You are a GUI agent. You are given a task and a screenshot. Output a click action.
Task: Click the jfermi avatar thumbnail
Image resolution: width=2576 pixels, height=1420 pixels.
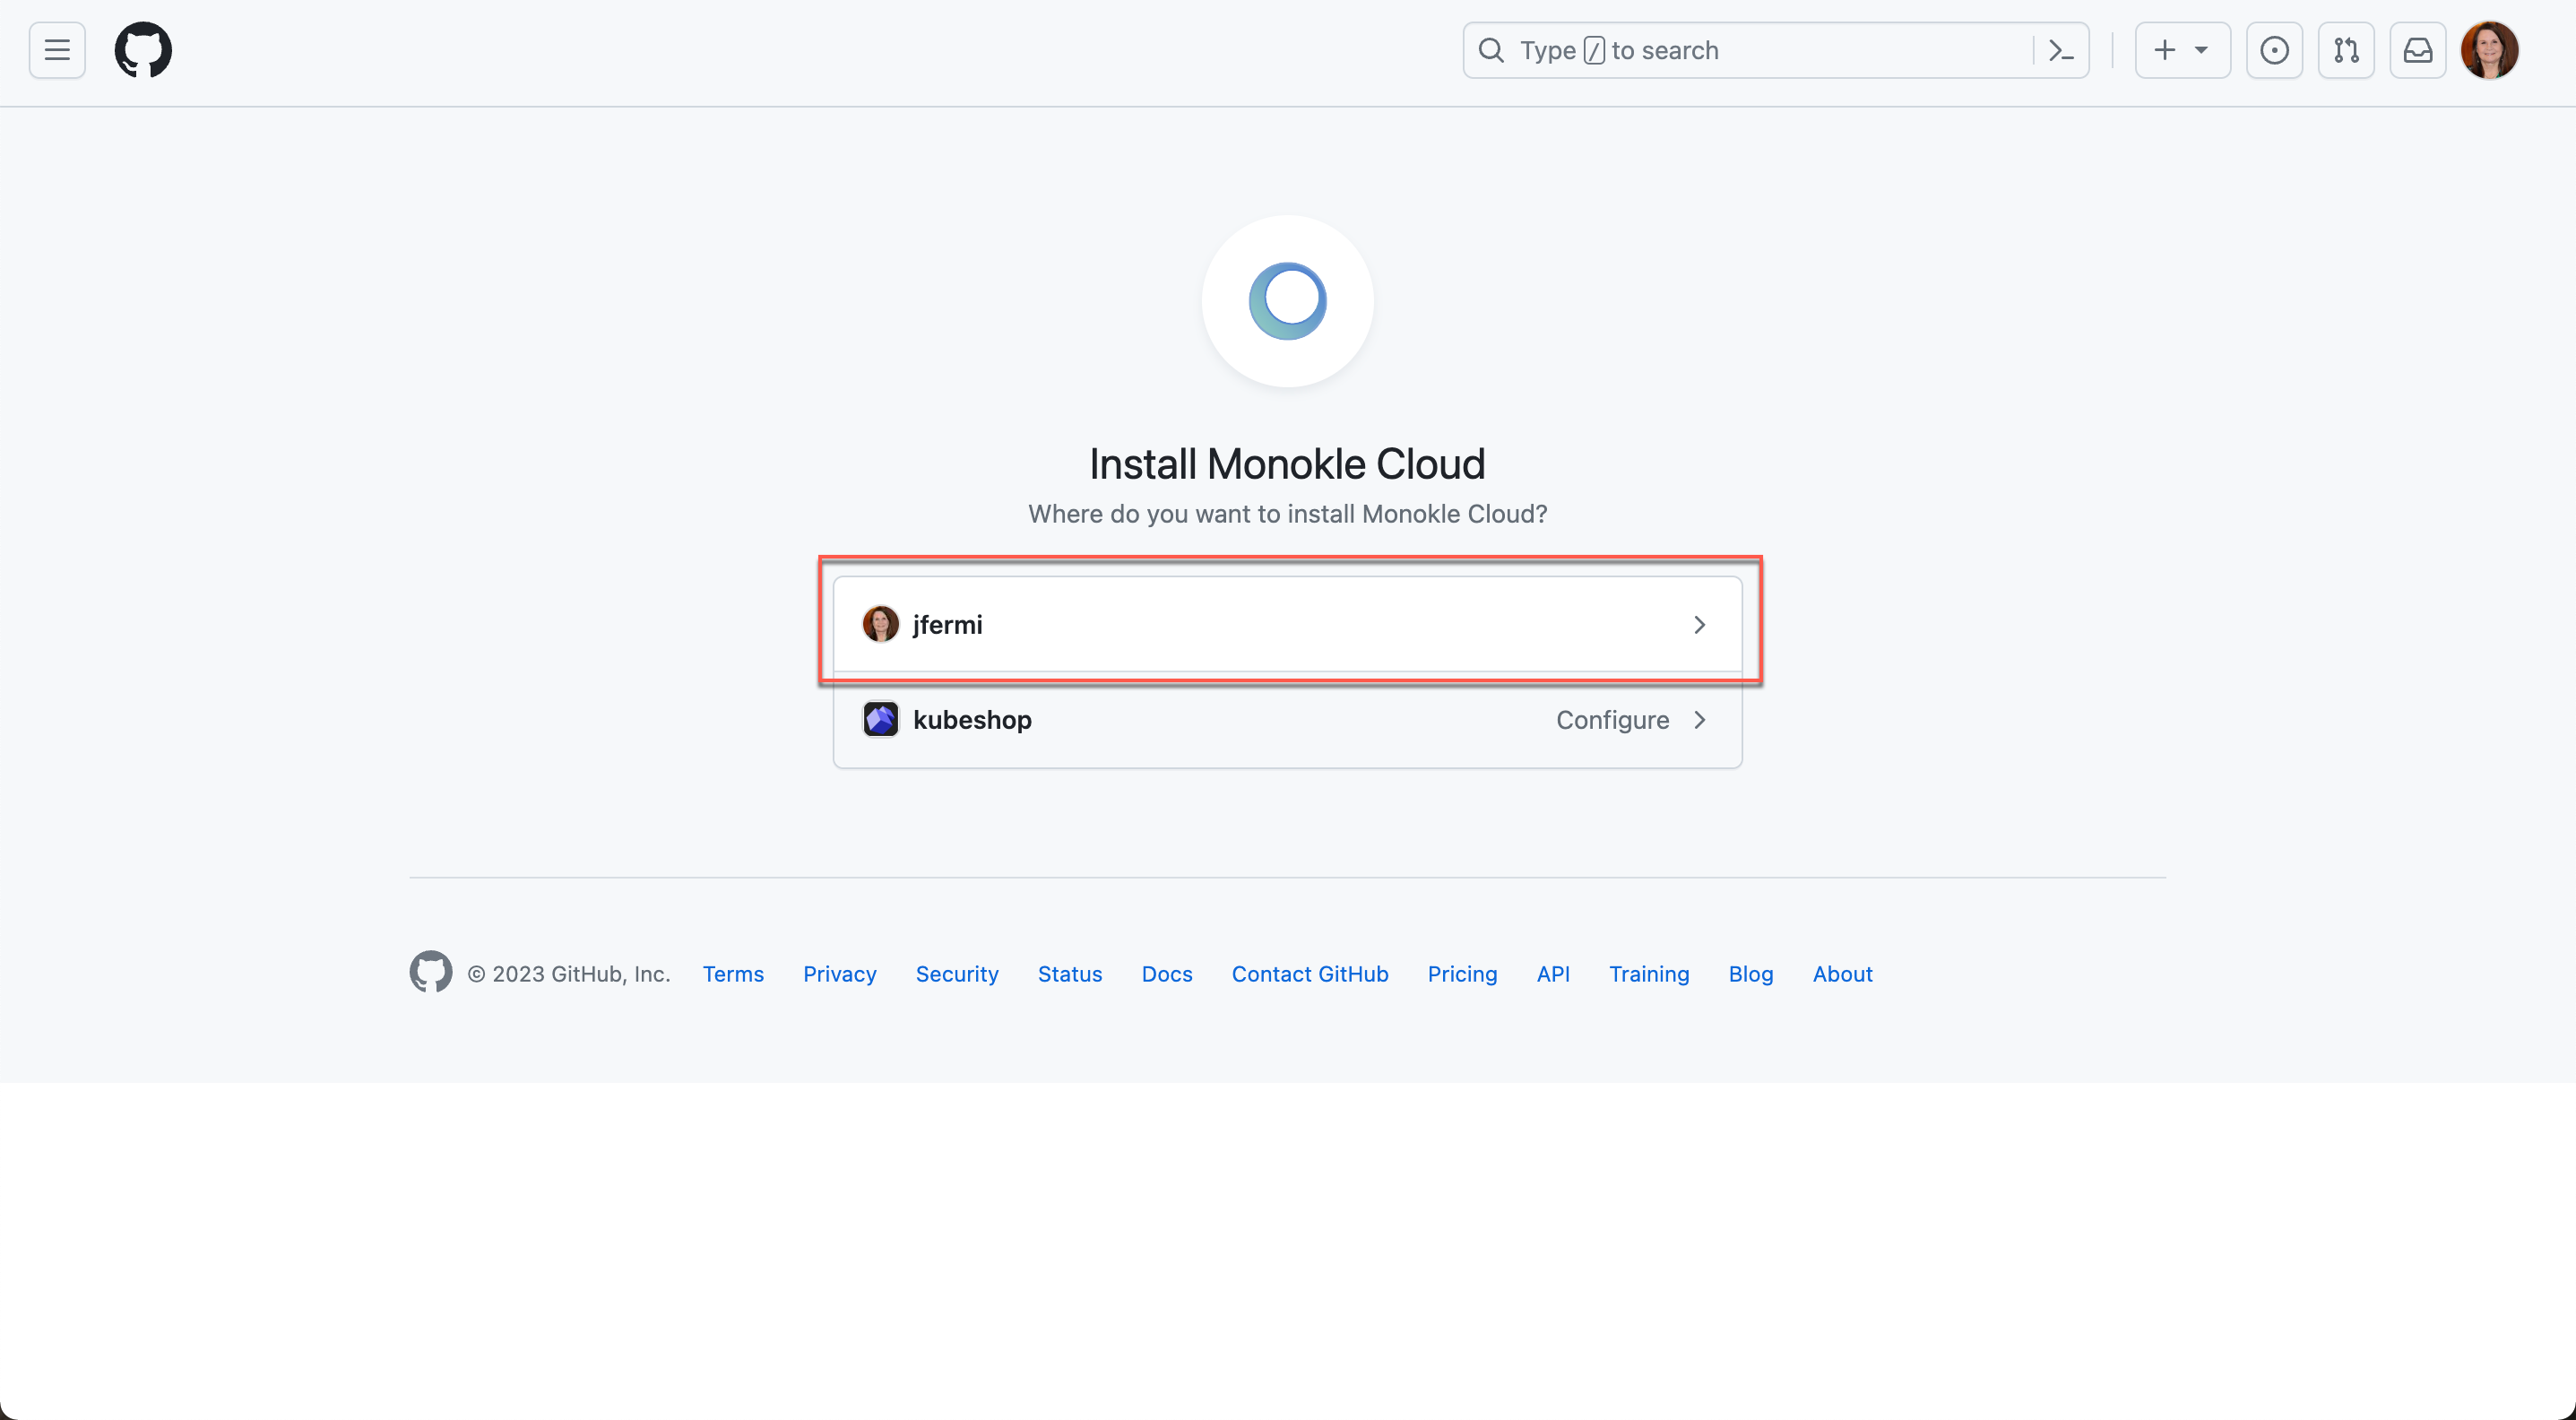[x=880, y=624]
